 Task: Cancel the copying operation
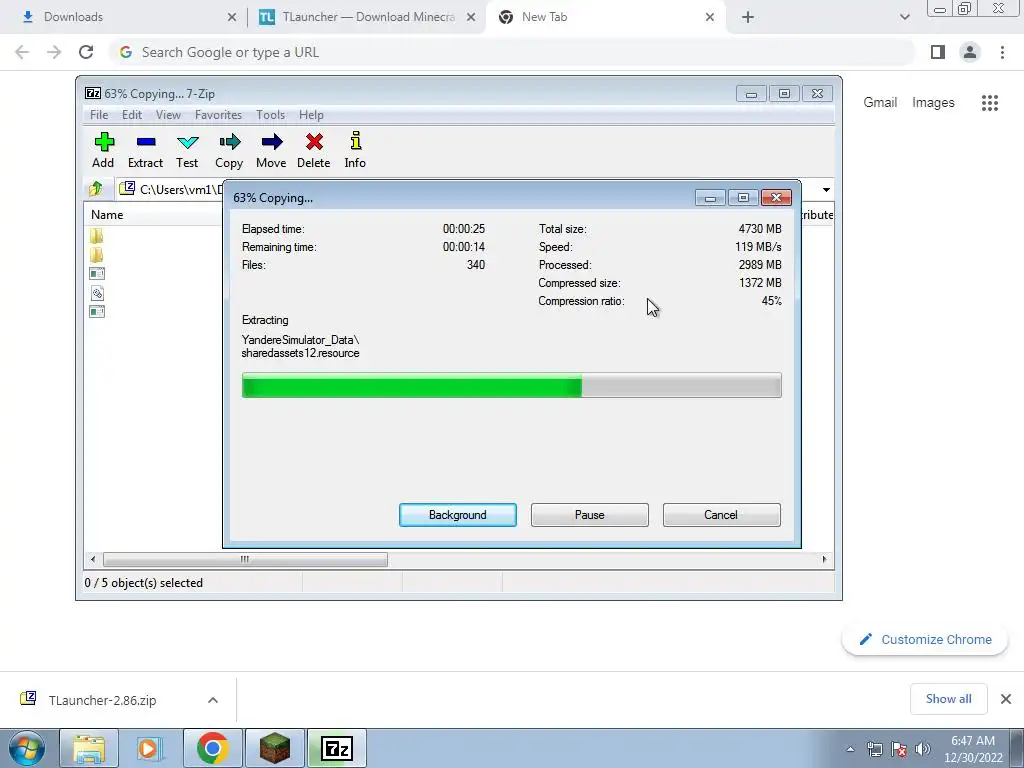point(721,515)
